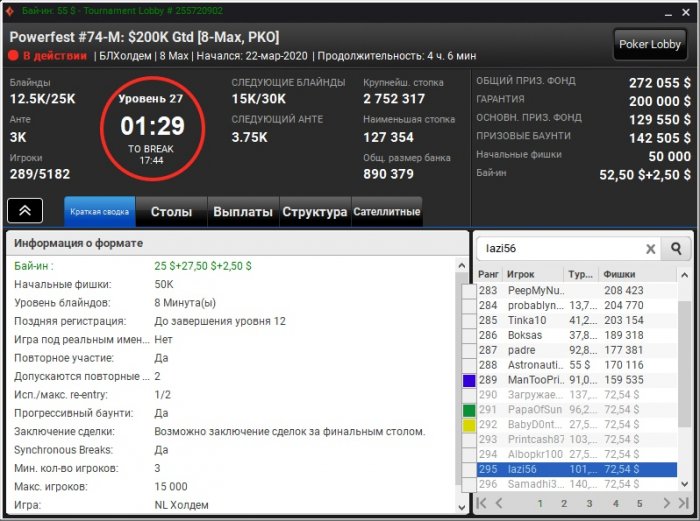Click yellow color tag next to BabyD0nt...
The width and height of the screenshot is (700, 521).
[469, 425]
